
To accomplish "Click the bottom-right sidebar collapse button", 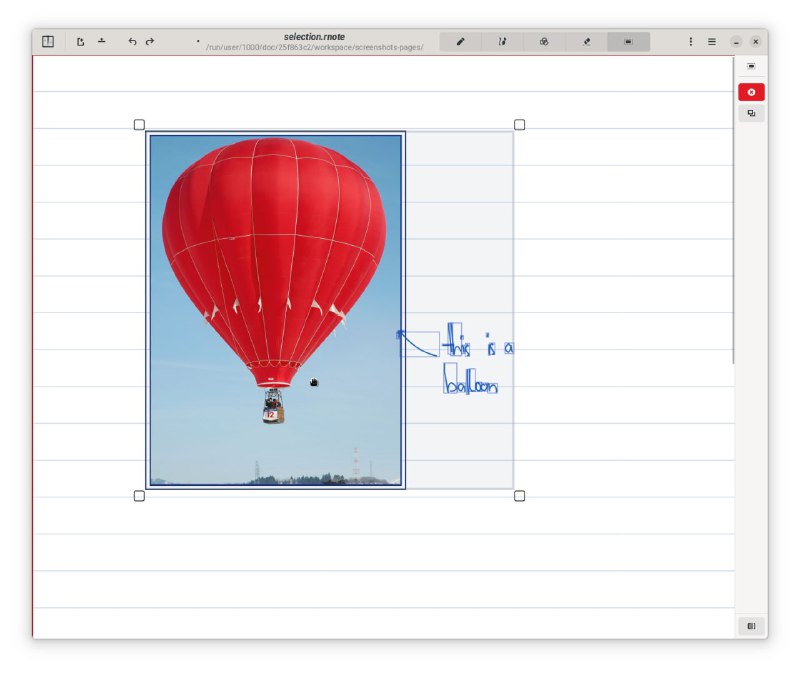I will (x=751, y=626).
